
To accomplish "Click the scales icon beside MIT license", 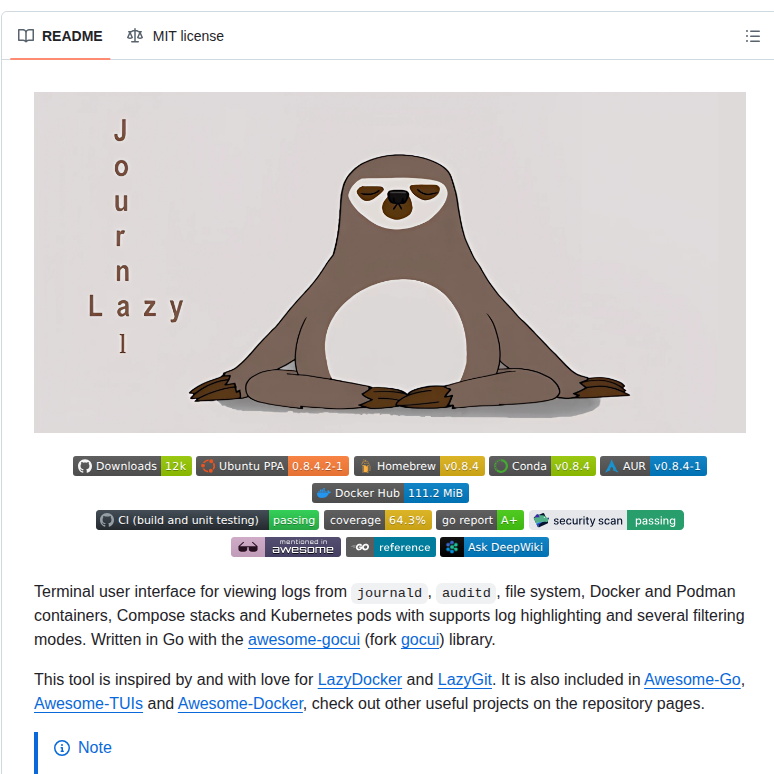I will (135, 36).
